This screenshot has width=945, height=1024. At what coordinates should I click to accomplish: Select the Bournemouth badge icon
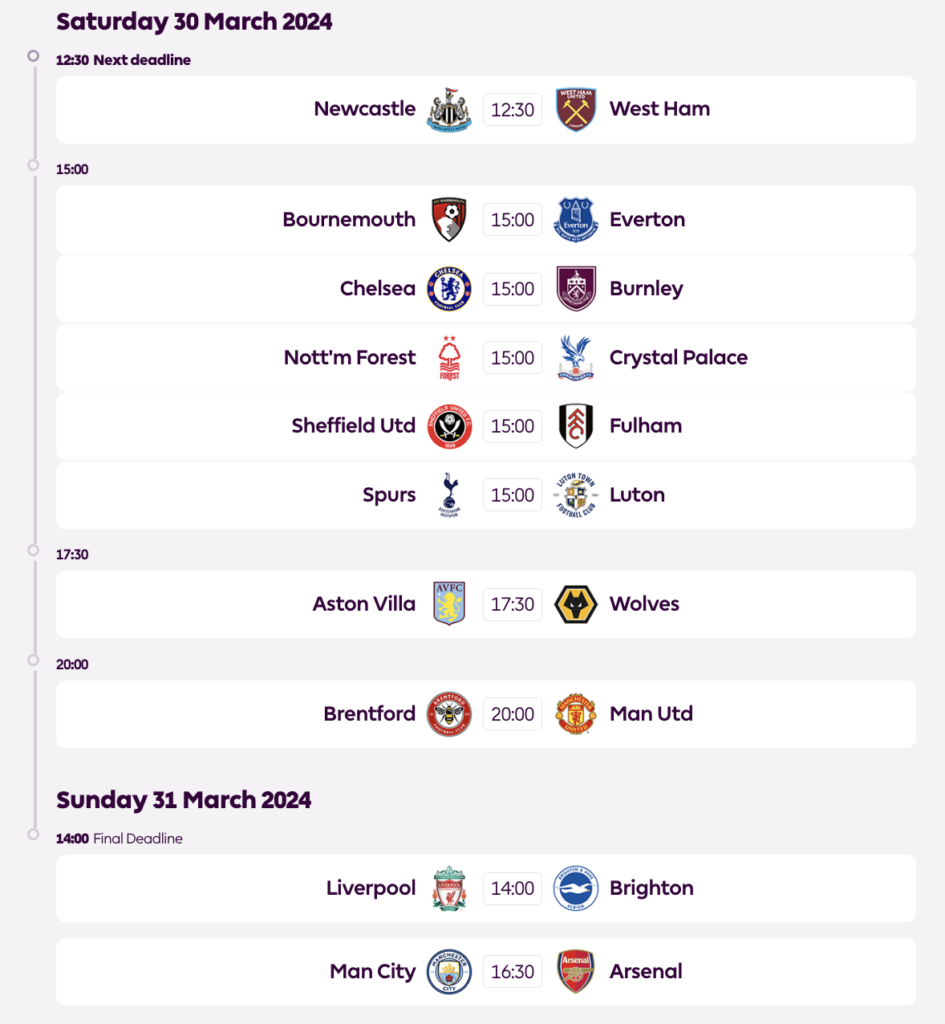[x=449, y=220]
